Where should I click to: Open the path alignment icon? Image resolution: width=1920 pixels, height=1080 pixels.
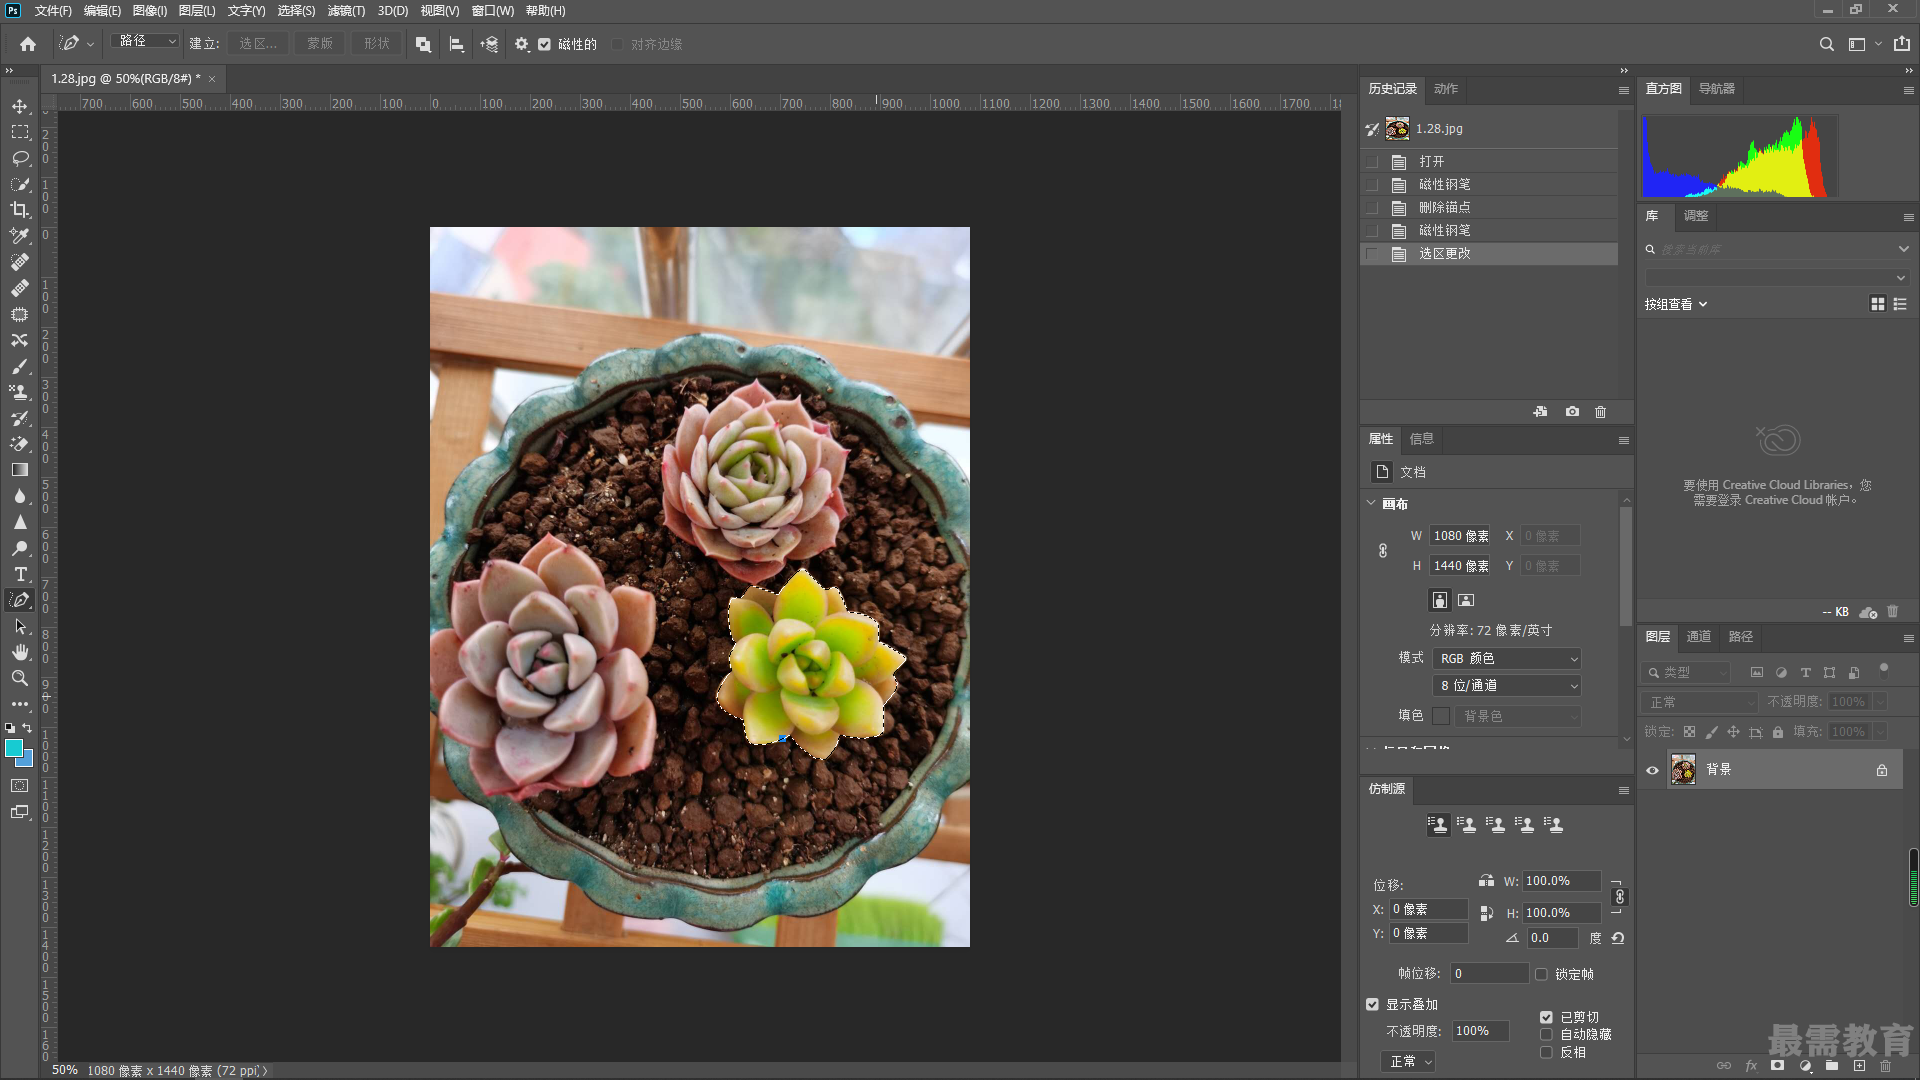[x=456, y=44]
